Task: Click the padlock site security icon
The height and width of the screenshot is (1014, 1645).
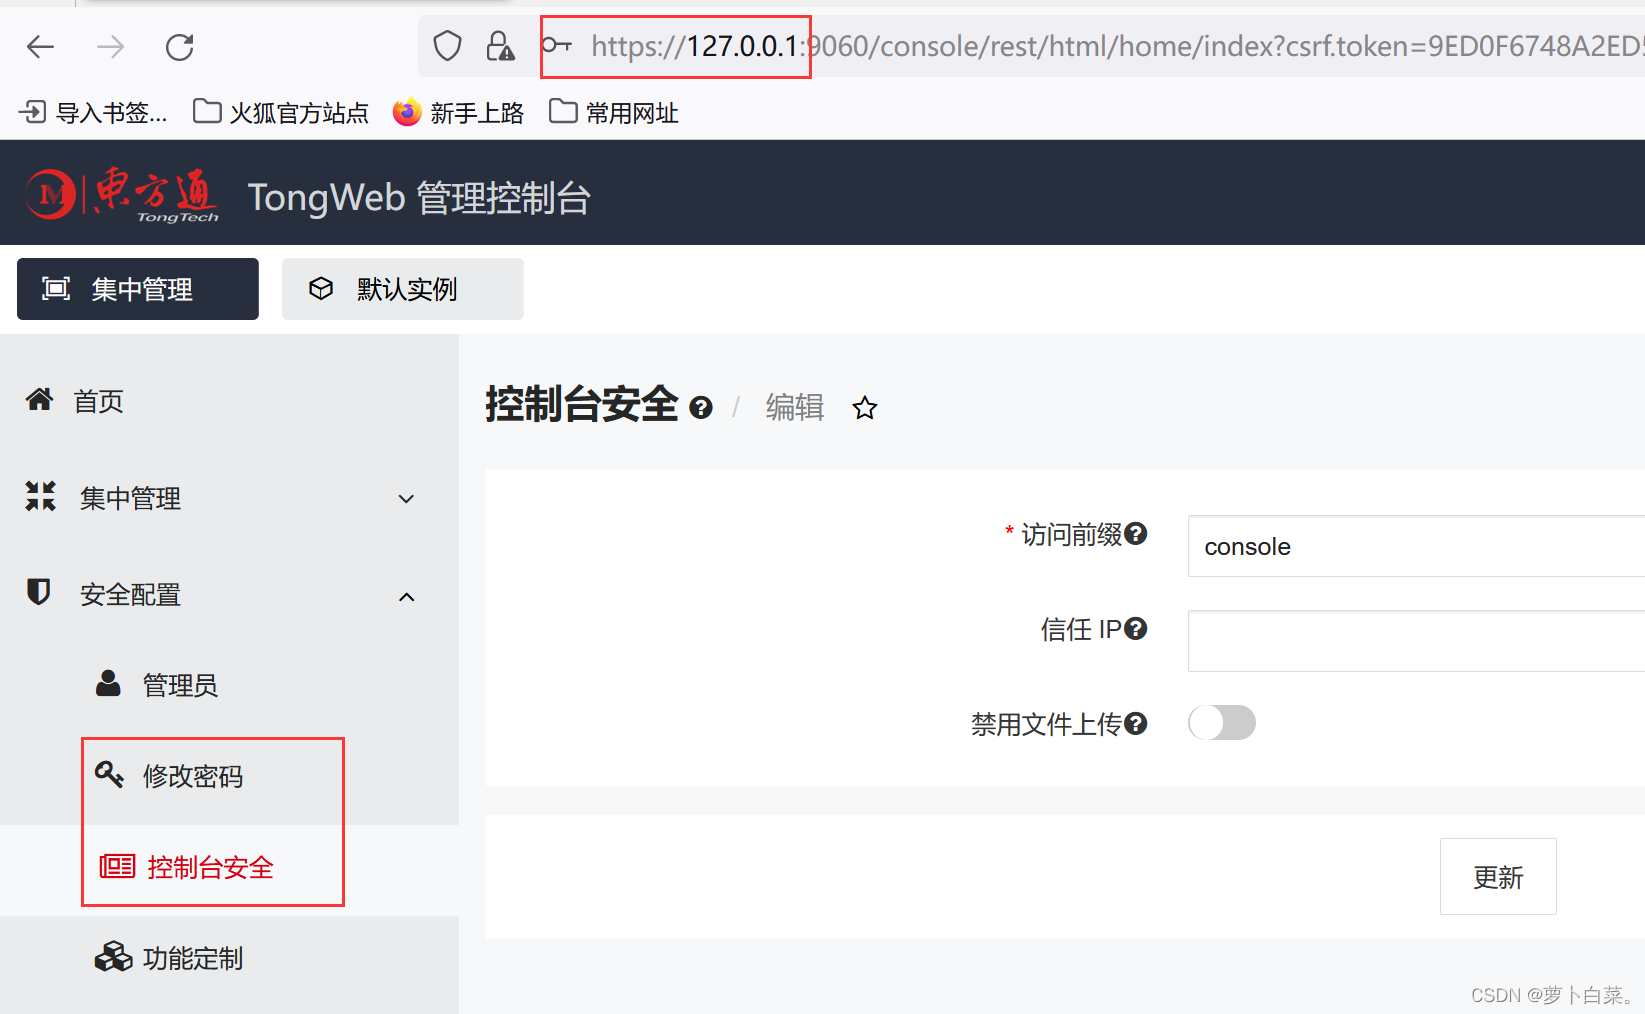Action: [500, 45]
